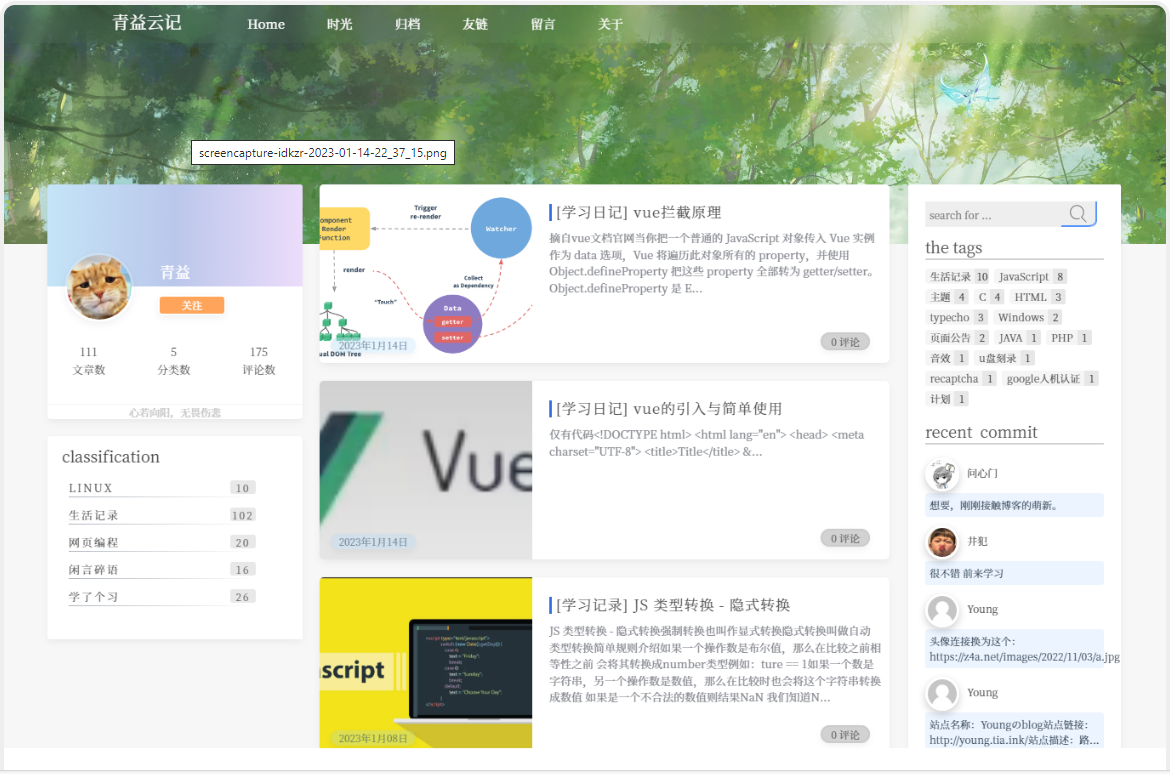Image resolution: width=1170 pixels, height=774 pixels.
Task: Click the date '2023年1月08日' label
Action: pos(373,738)
